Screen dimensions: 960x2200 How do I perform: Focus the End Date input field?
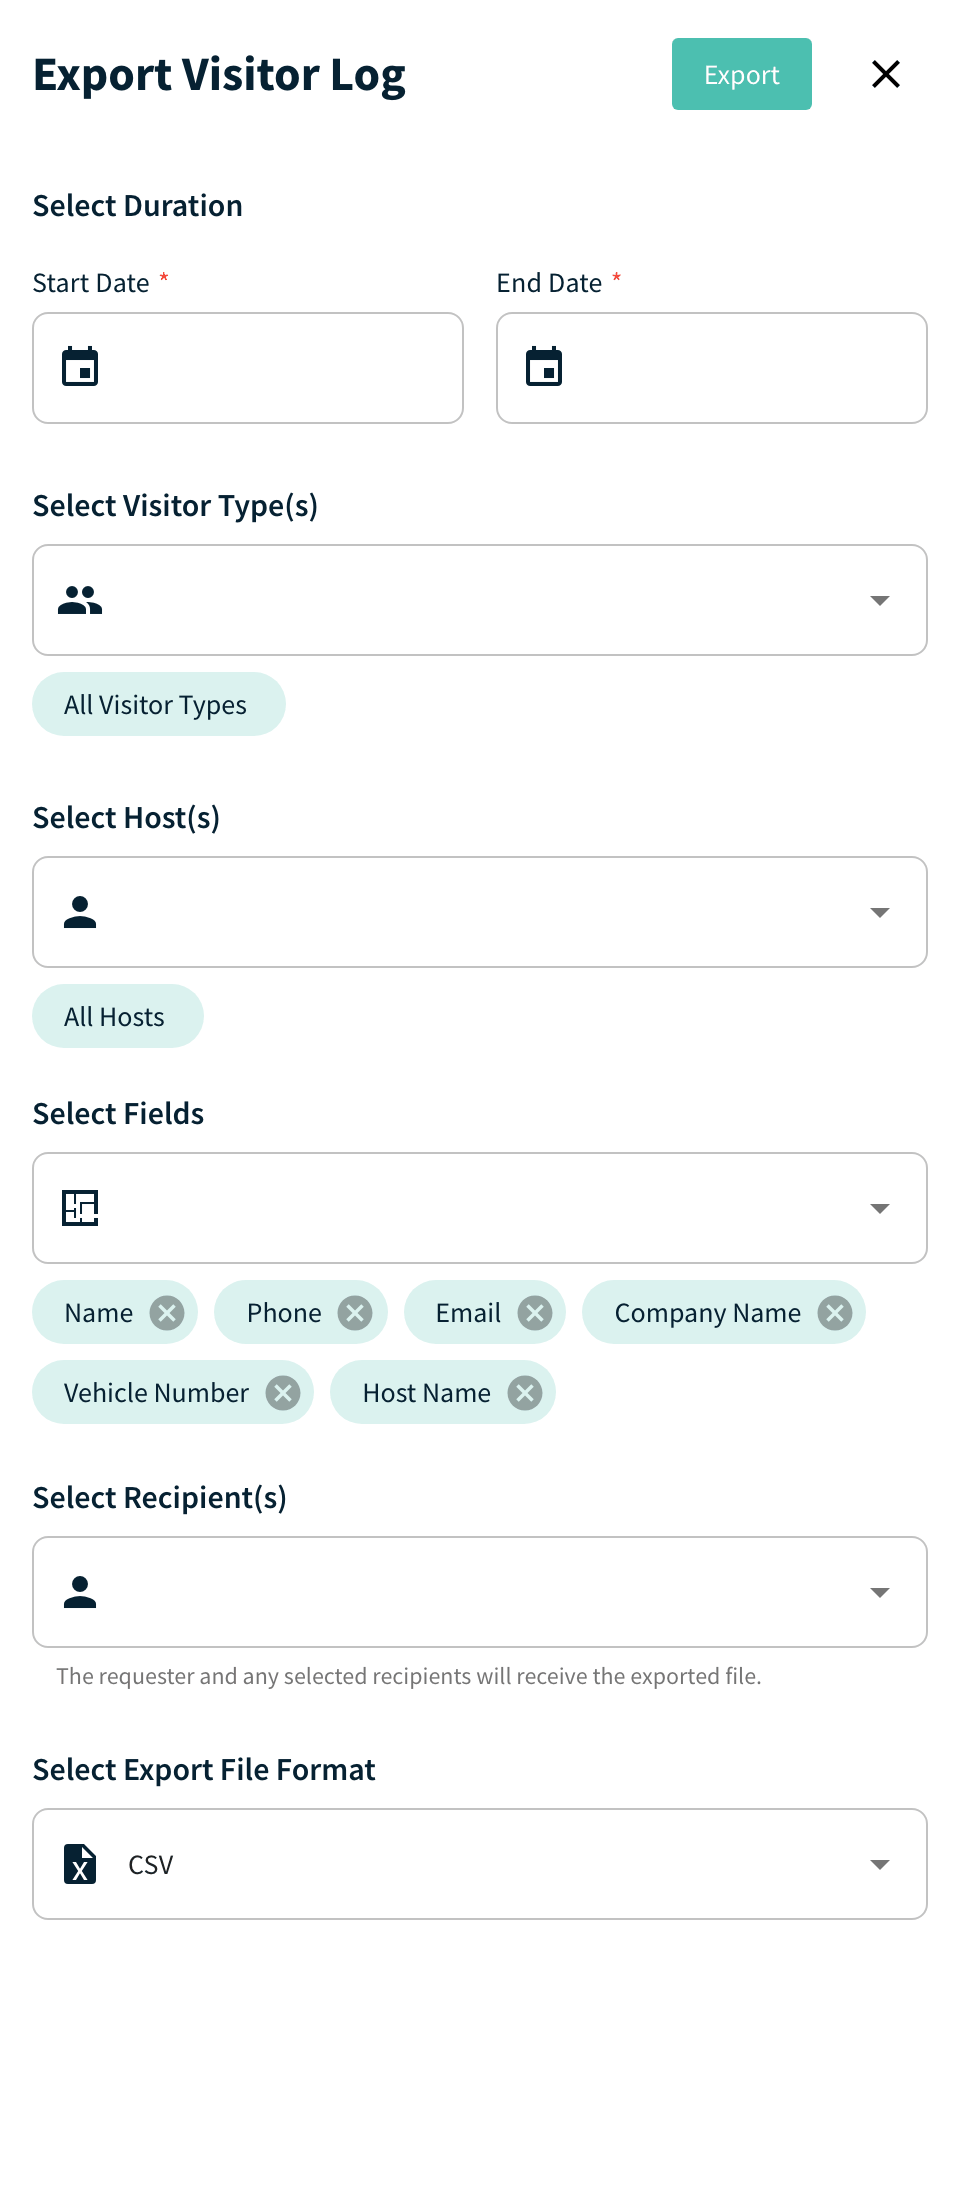[712, 368]
